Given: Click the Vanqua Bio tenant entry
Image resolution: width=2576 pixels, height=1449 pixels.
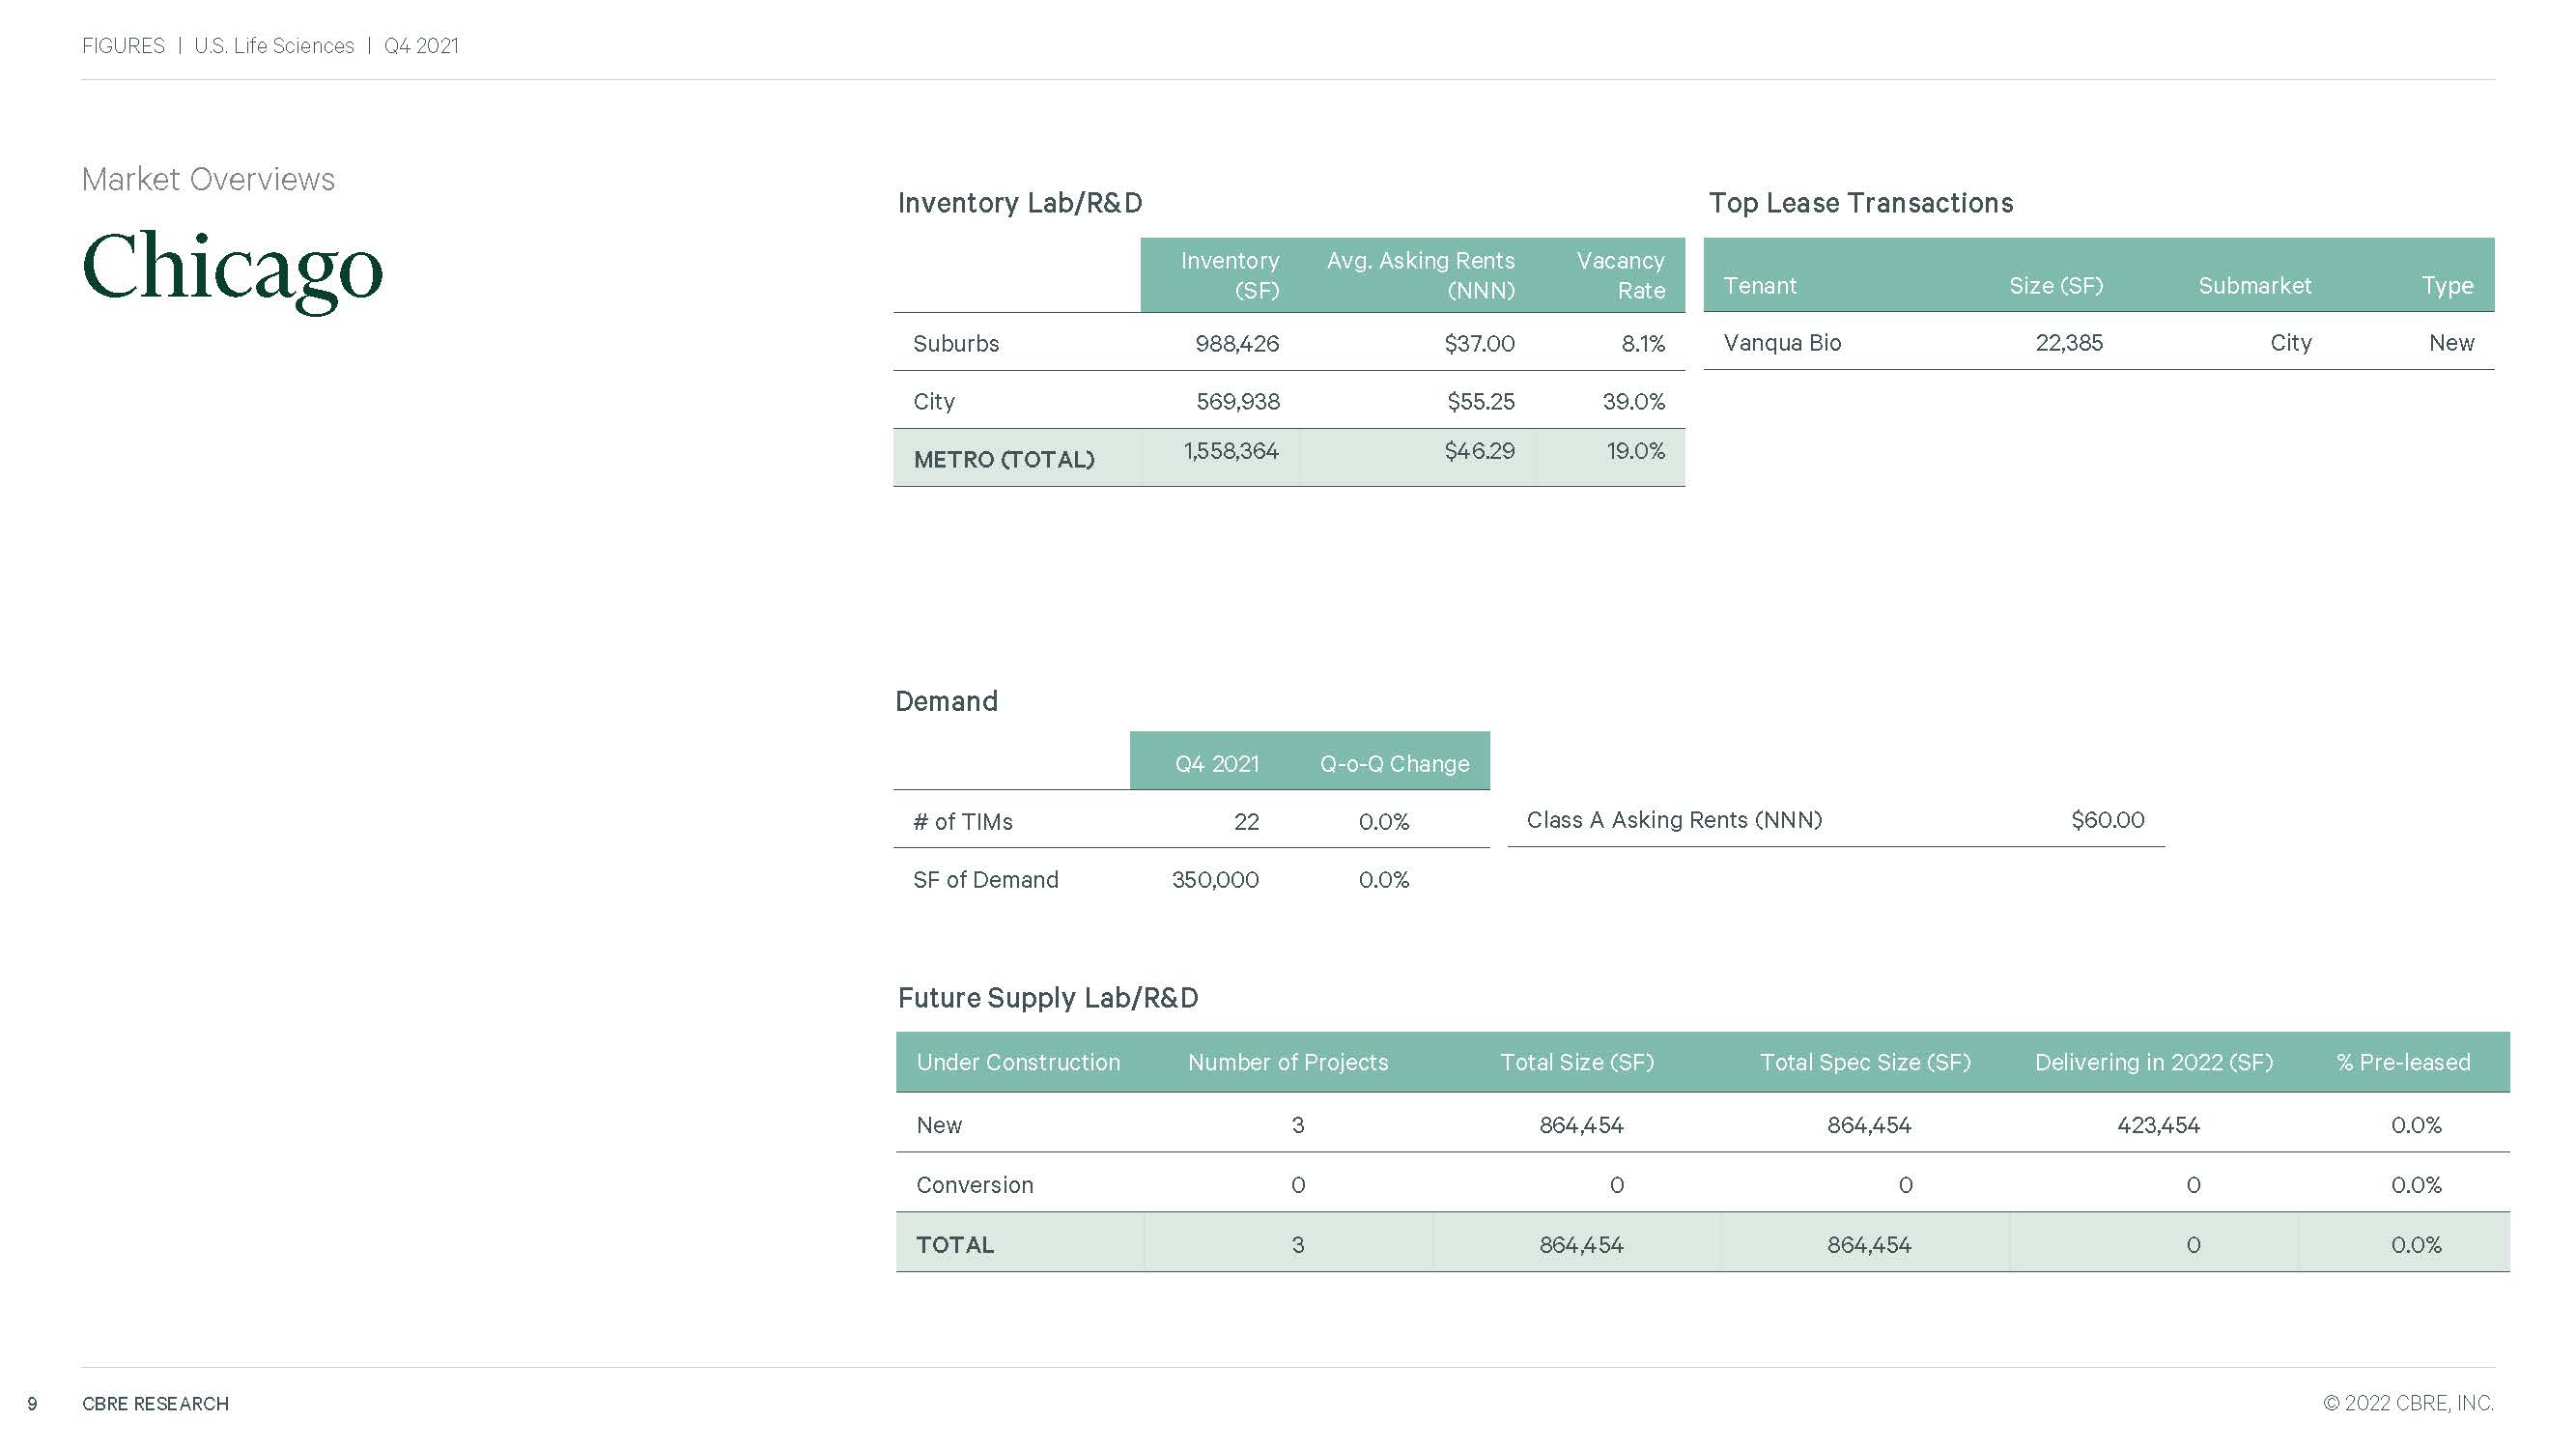Looking at the screenshot, I should [x=1782, y=342].
